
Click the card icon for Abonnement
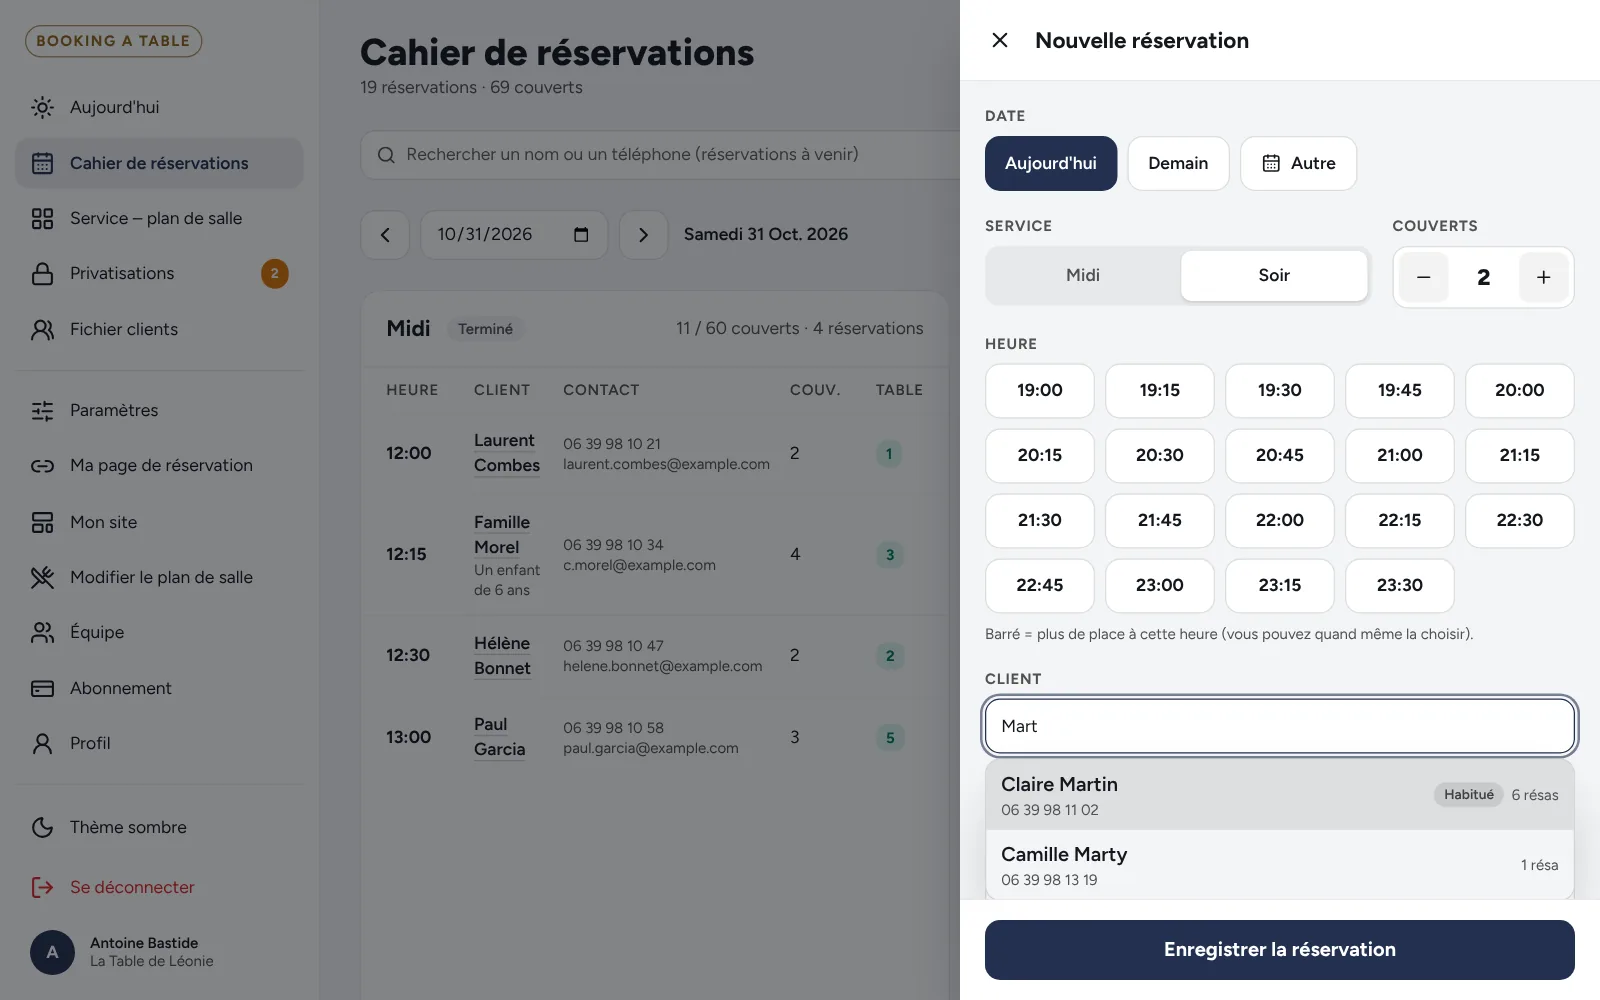coord(42,688)
